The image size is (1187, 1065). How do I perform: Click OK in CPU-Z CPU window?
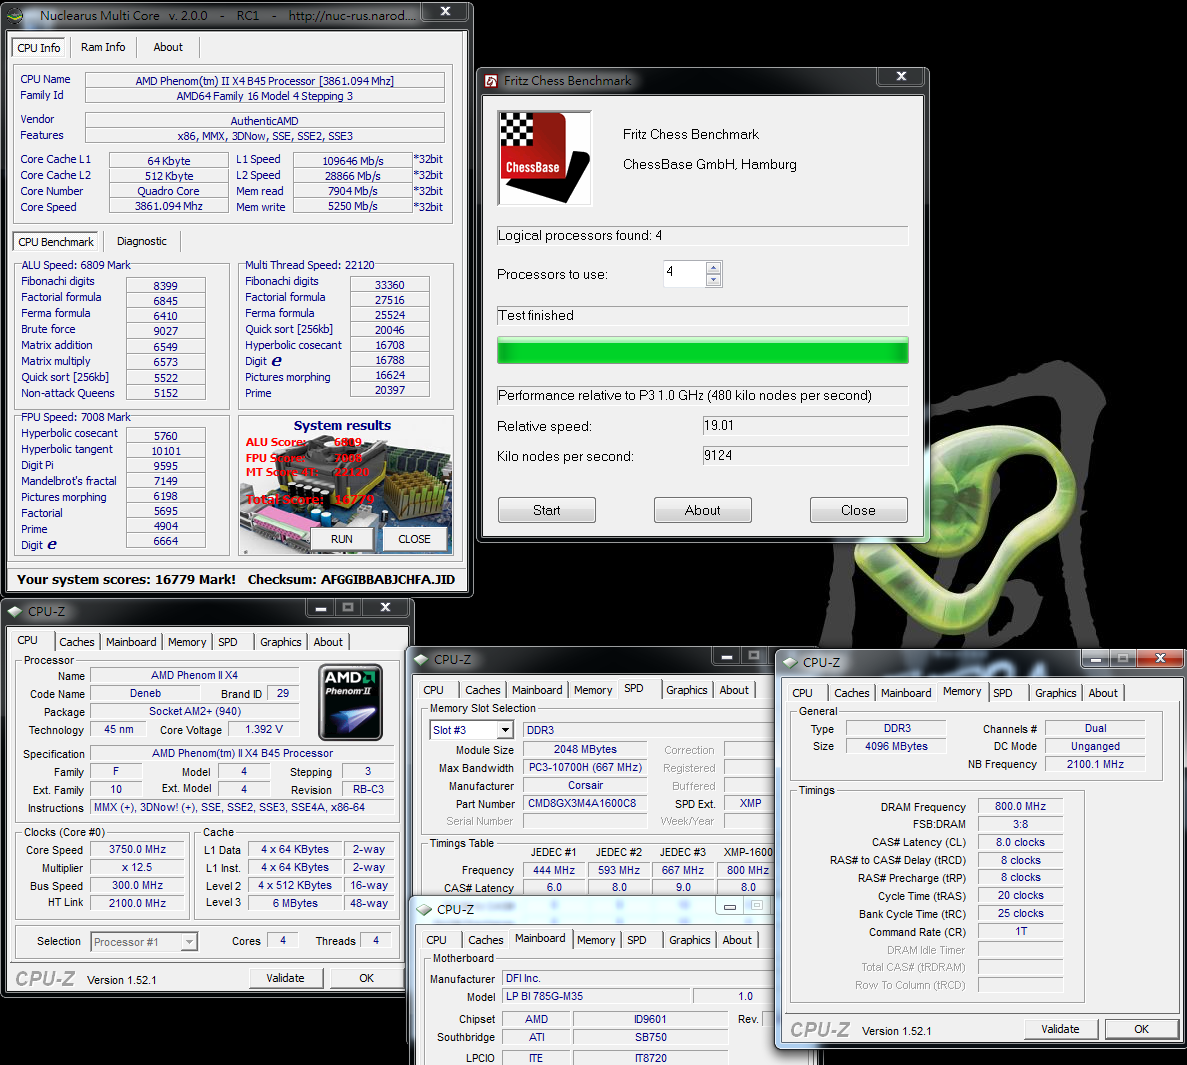point(366,978)
